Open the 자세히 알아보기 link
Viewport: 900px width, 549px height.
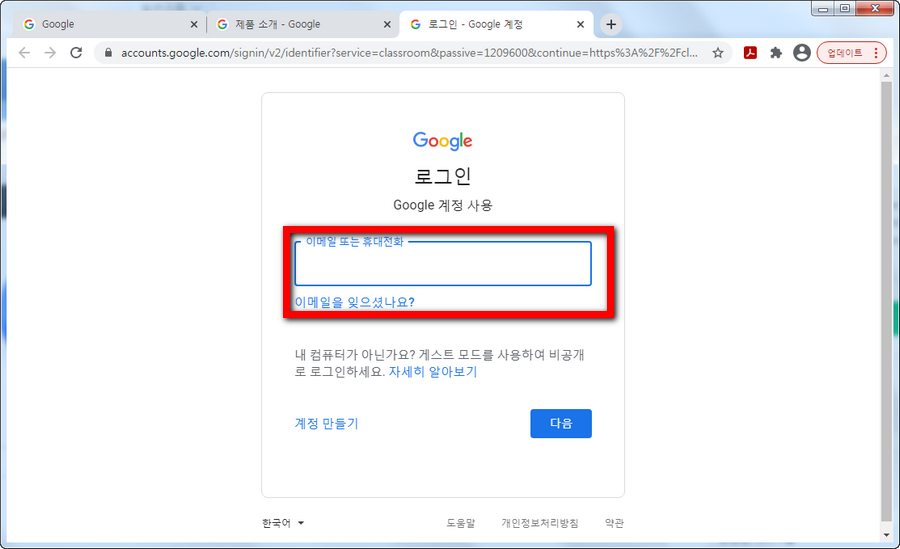[x=433, y=372]
